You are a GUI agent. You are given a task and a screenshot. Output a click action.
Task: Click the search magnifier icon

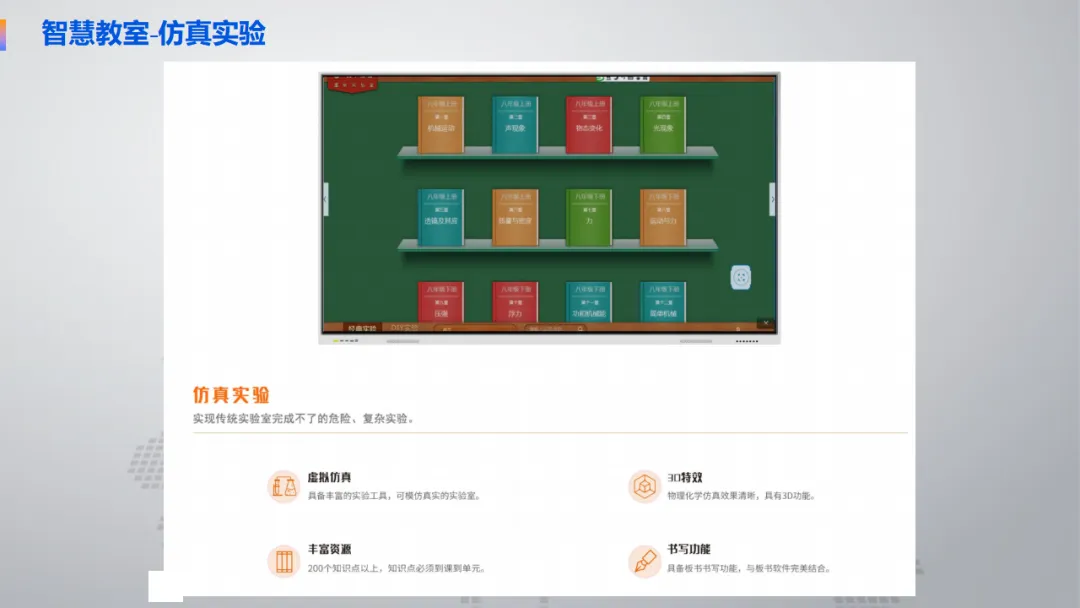581,329
